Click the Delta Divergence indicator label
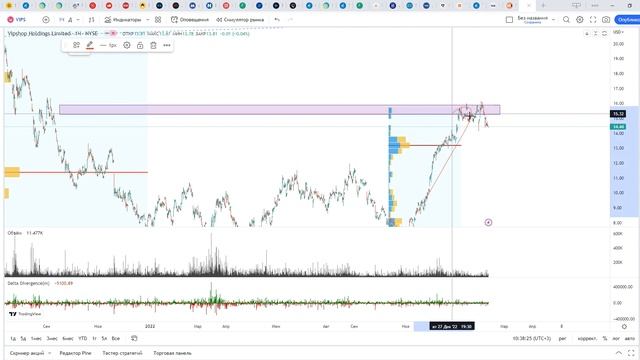This screenshot has height=360, width=640. (x=29, y=283)
